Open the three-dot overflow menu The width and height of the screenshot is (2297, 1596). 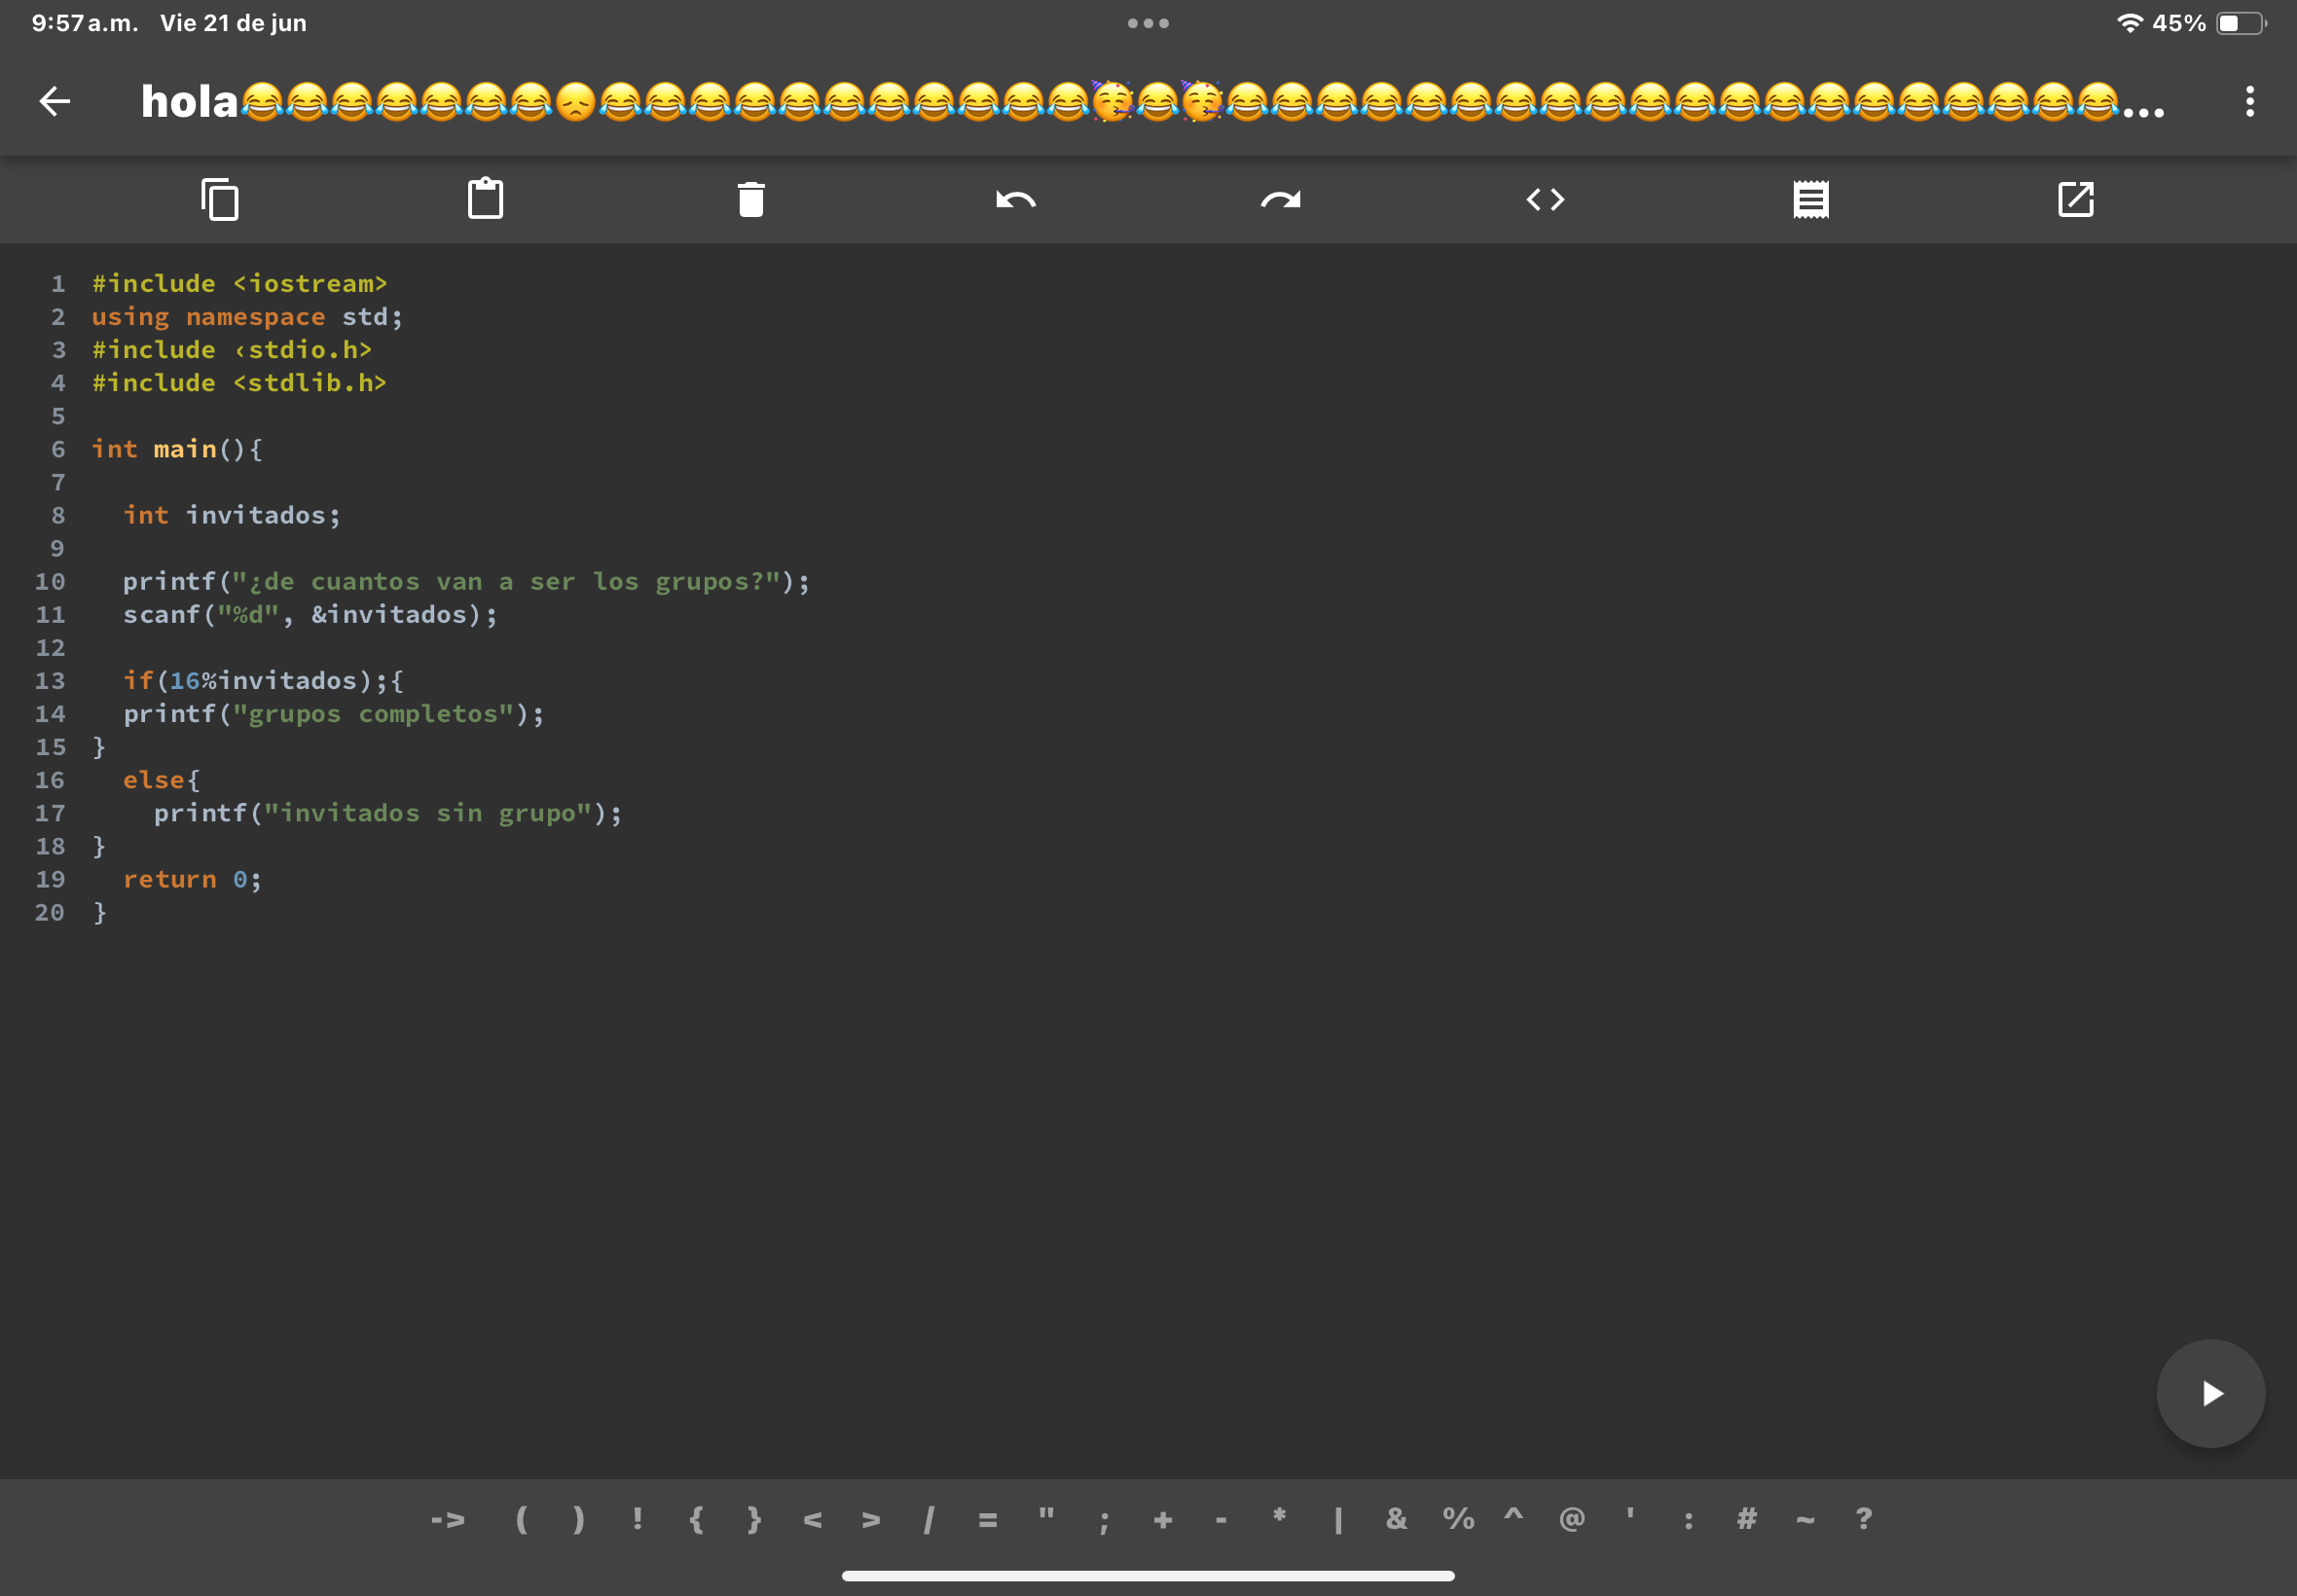[x=2249, y=101]
